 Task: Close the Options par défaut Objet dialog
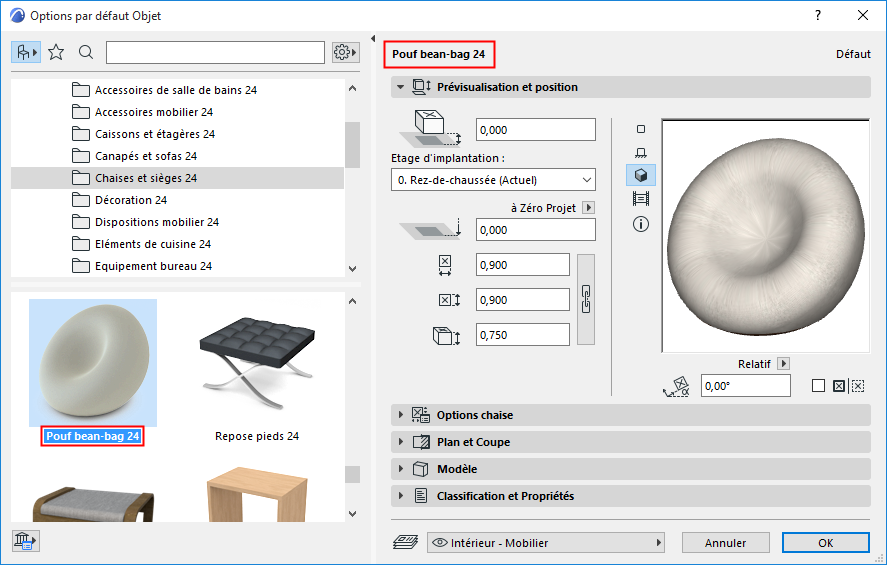click(863, 15)
